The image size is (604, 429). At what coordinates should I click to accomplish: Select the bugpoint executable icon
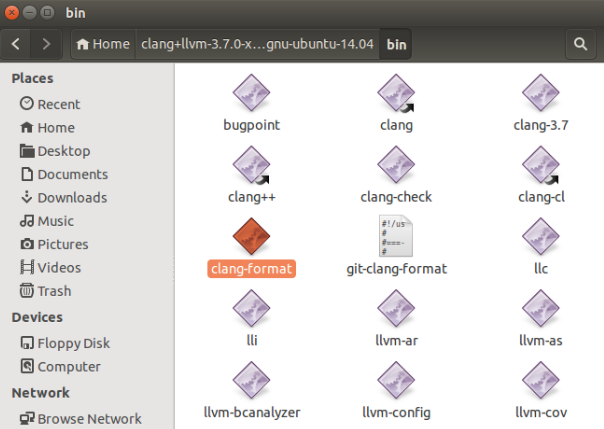(251, 95)
